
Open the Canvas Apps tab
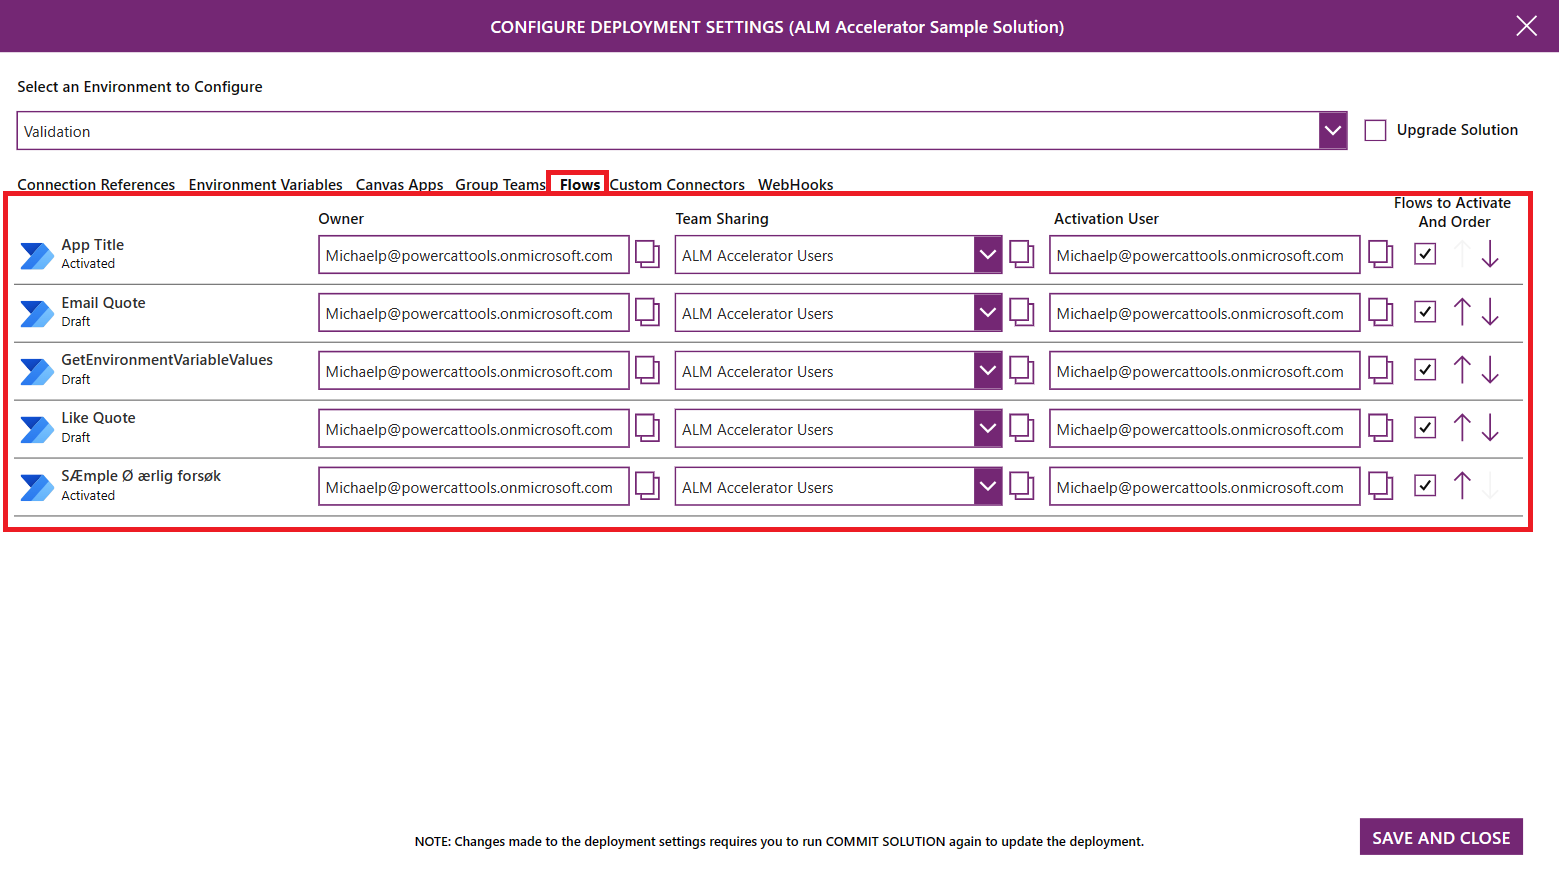(399, 184)
